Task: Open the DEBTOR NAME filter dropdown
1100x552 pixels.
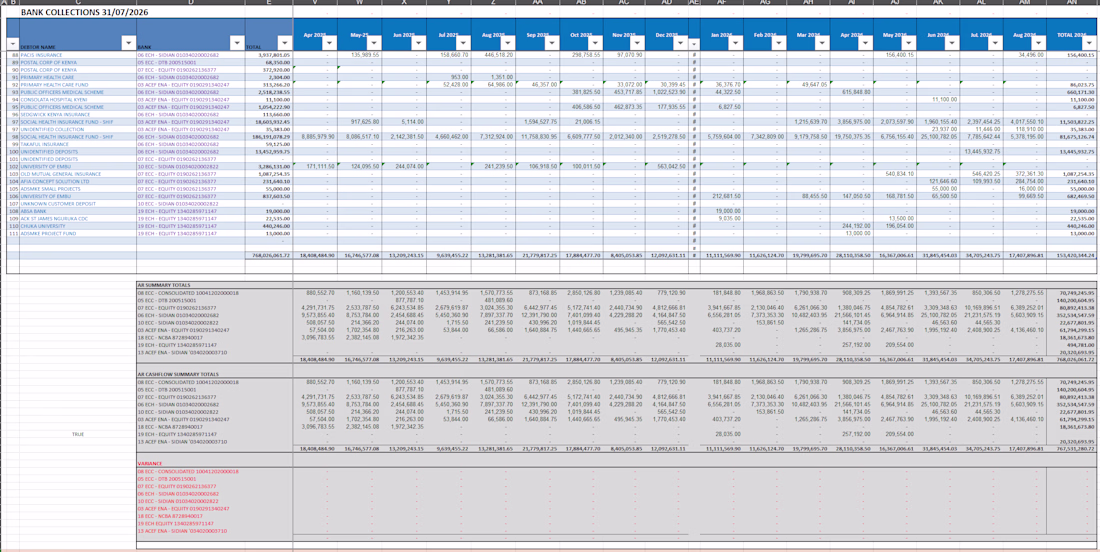Action: pos(128,43)
